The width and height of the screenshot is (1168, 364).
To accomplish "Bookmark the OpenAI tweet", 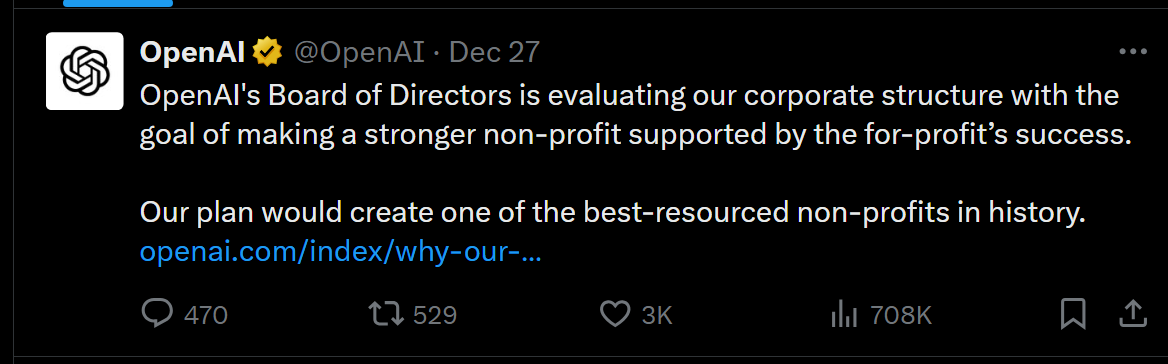I will [x=1073, y=314].
